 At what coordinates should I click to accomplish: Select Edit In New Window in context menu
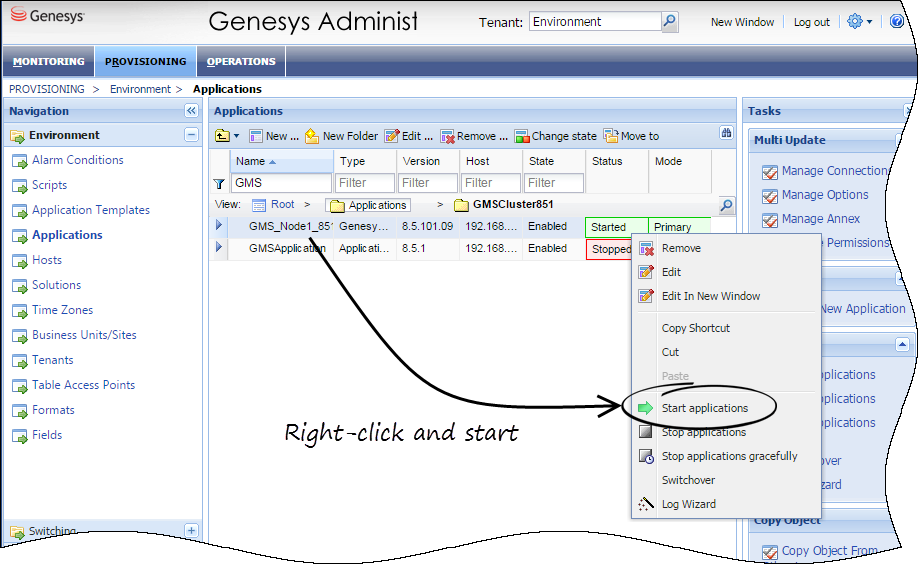[x=726, y=297]
